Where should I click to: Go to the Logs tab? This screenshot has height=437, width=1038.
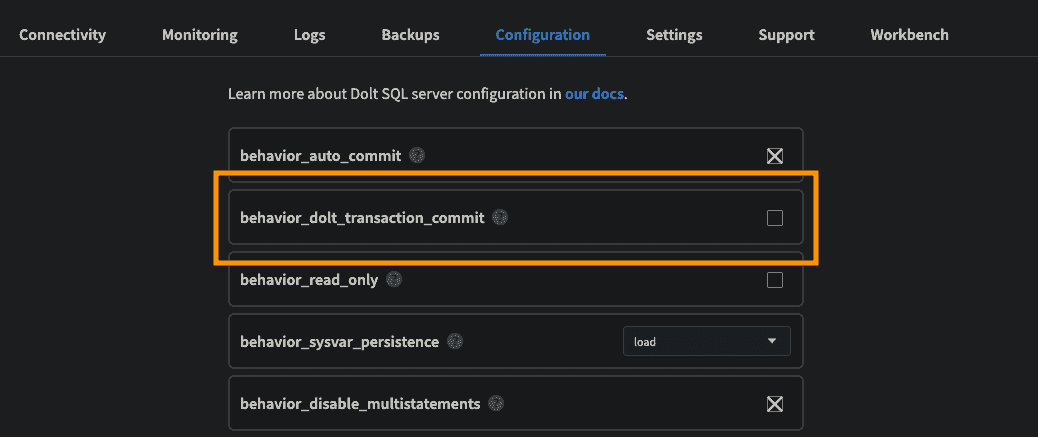(x=310, y=34)
